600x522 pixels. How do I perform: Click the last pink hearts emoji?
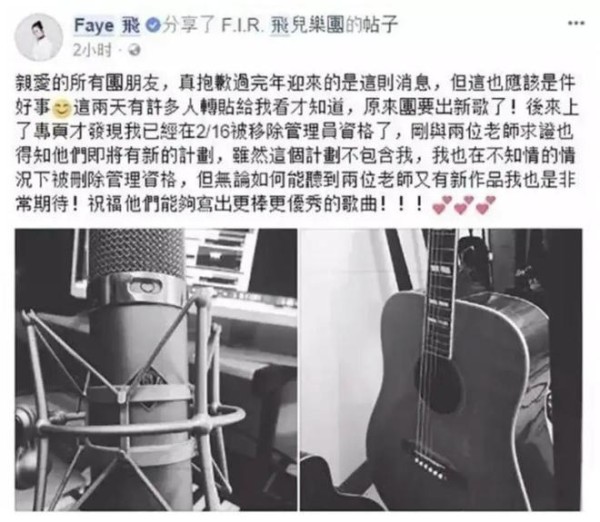click(486, 204)
